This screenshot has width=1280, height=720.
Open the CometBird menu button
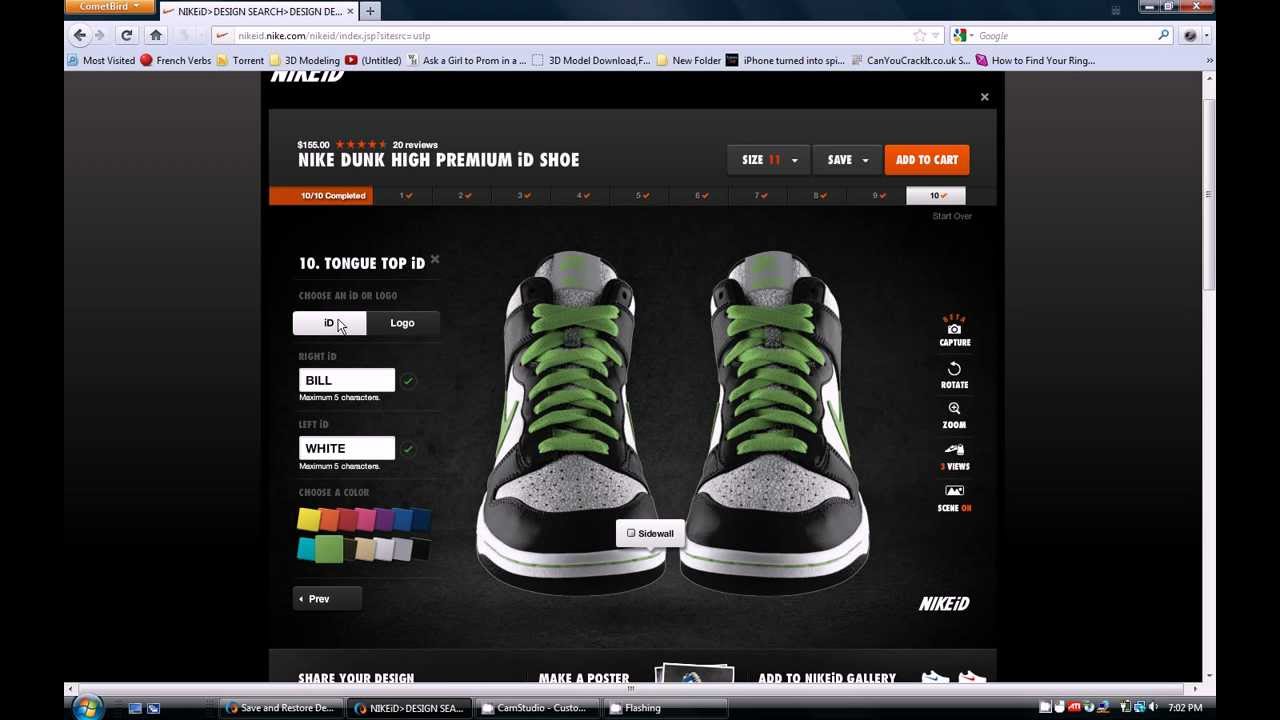click(109, 6)
